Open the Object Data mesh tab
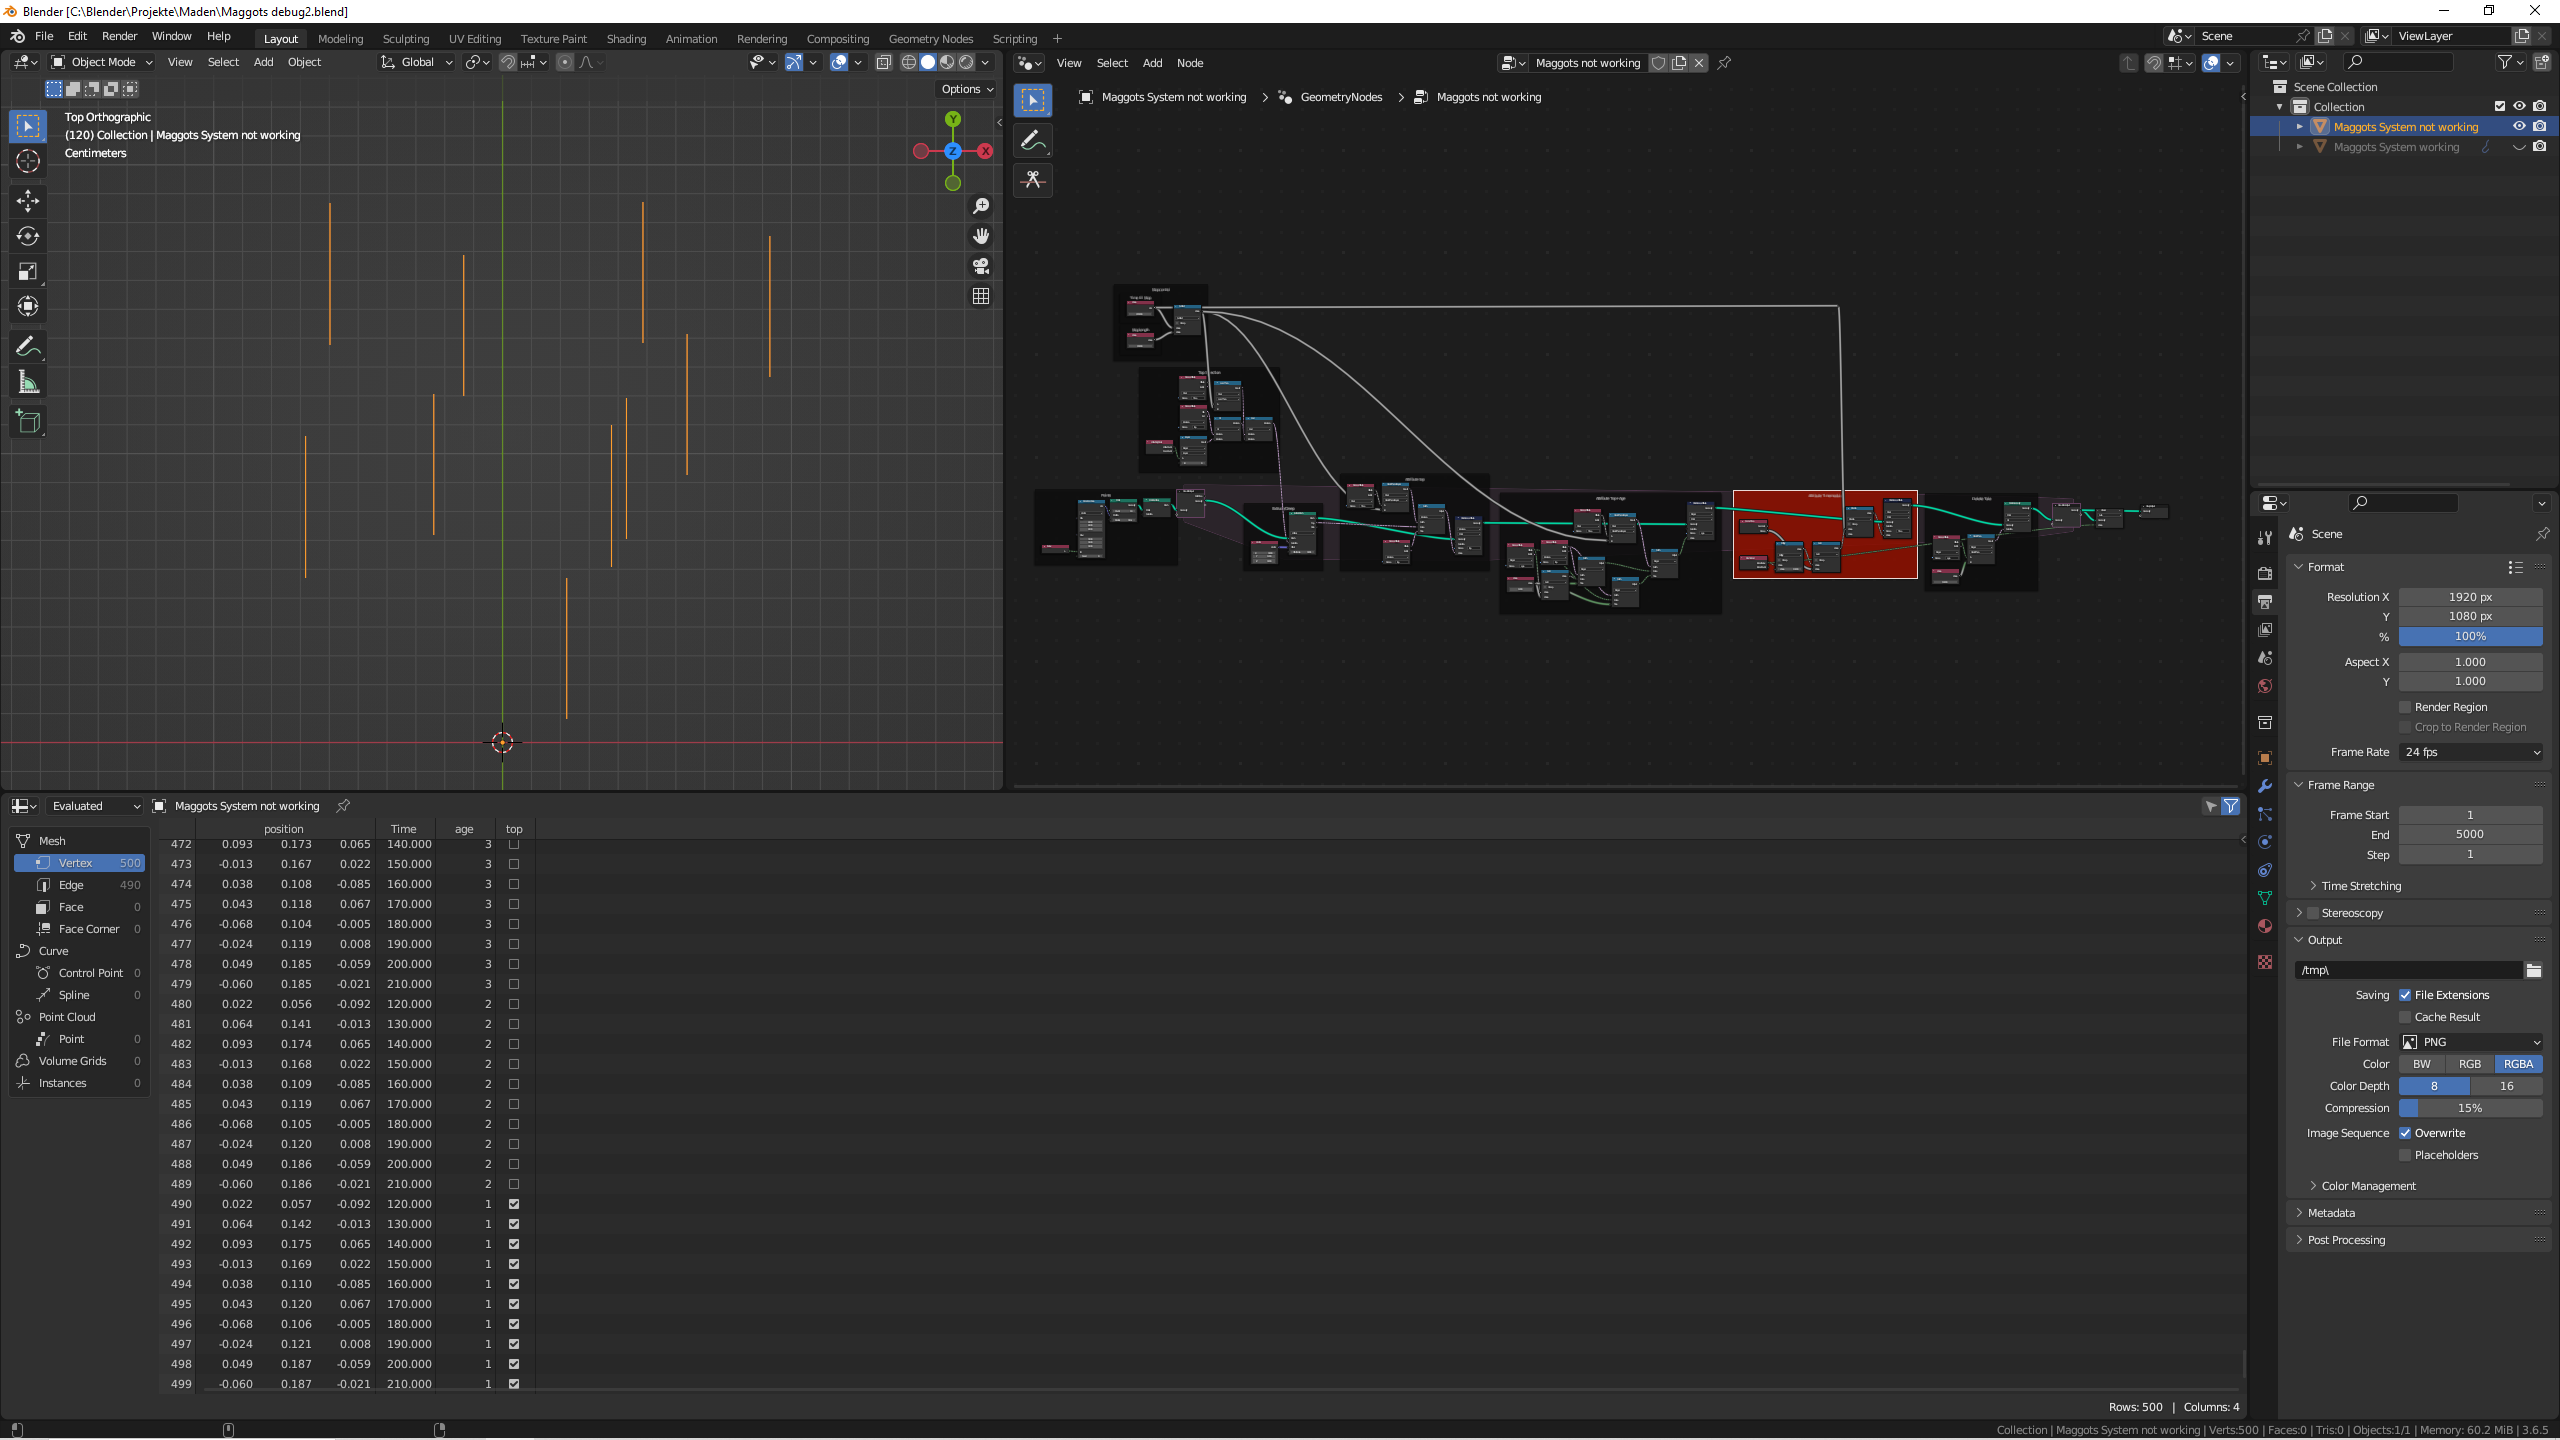This screenshot has width=2560, height=1440. pyautogui.click(x=2265, y=898)
